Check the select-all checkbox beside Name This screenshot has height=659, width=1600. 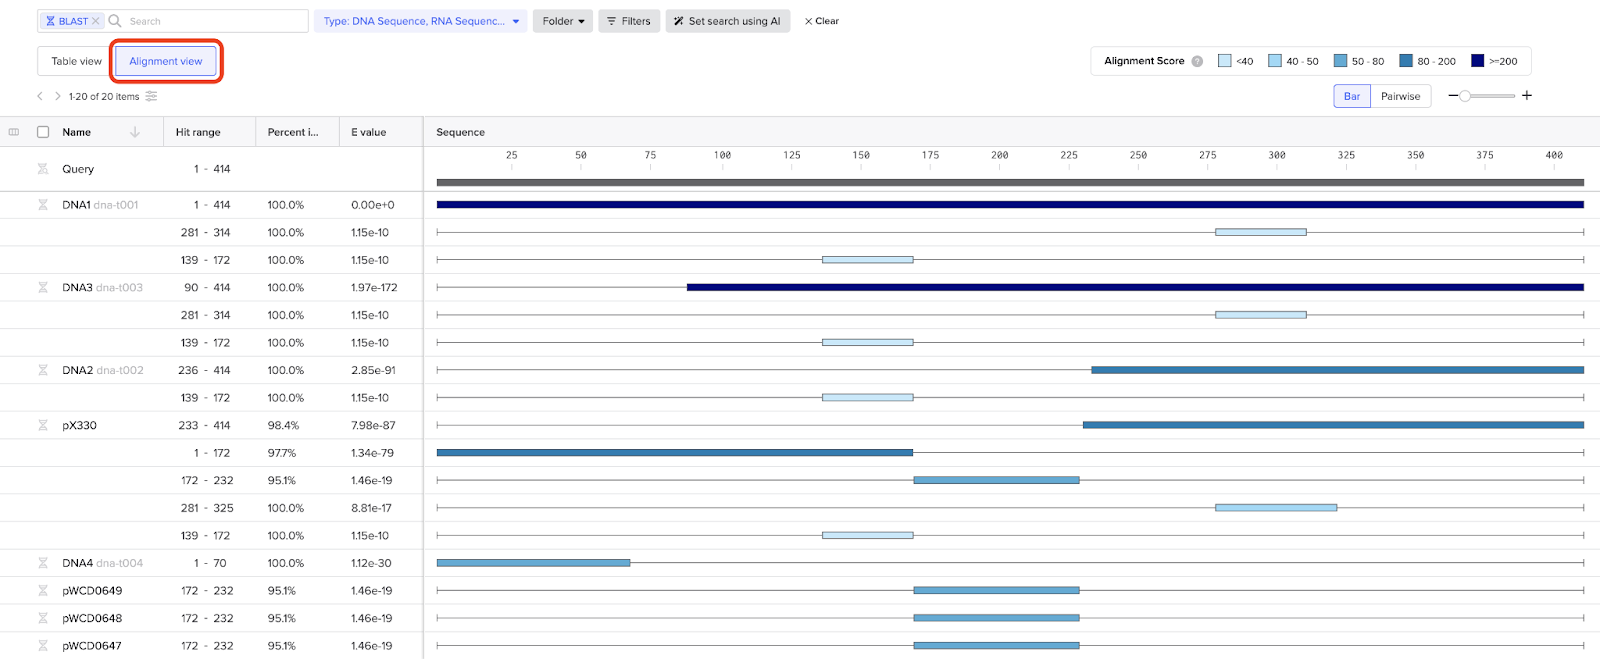[x=43, y=132]
